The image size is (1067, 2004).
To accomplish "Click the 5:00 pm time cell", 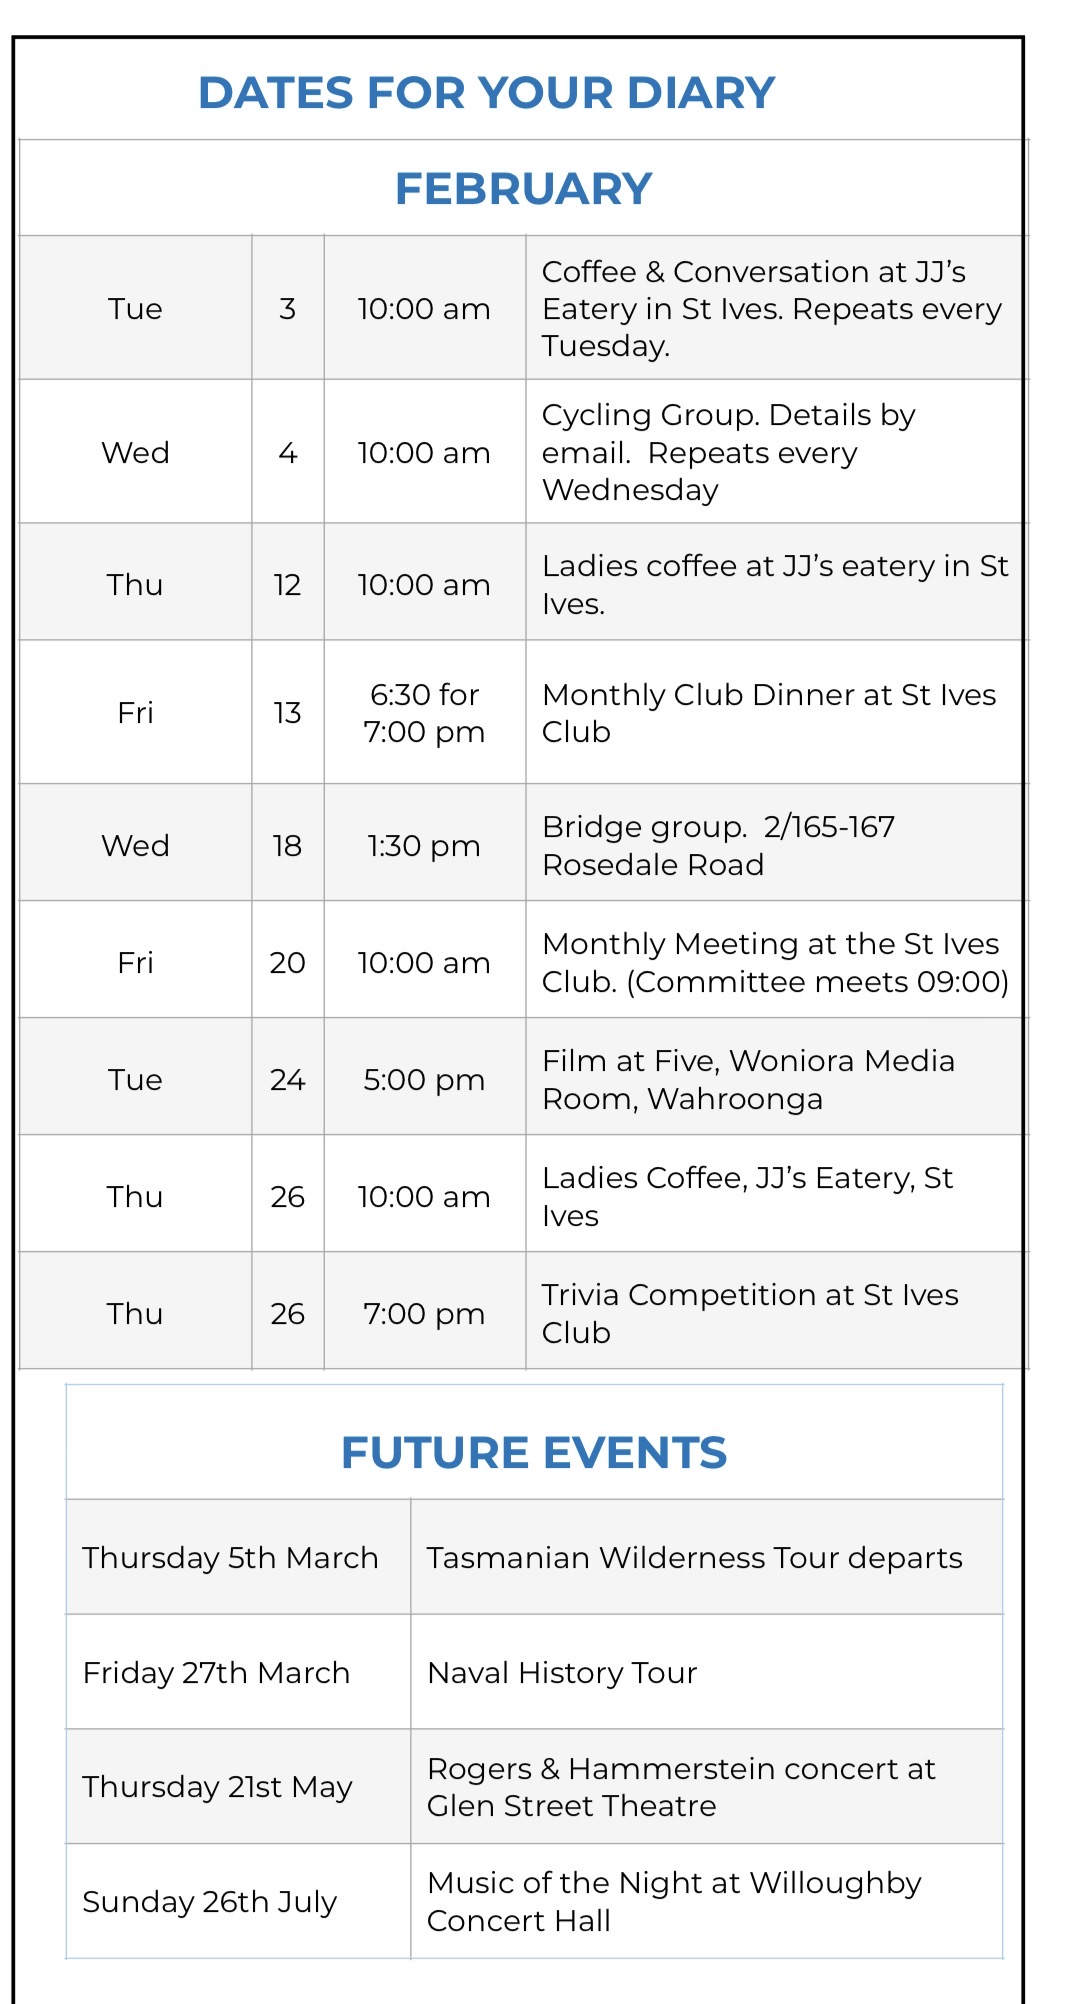I will coord(424,1080).
